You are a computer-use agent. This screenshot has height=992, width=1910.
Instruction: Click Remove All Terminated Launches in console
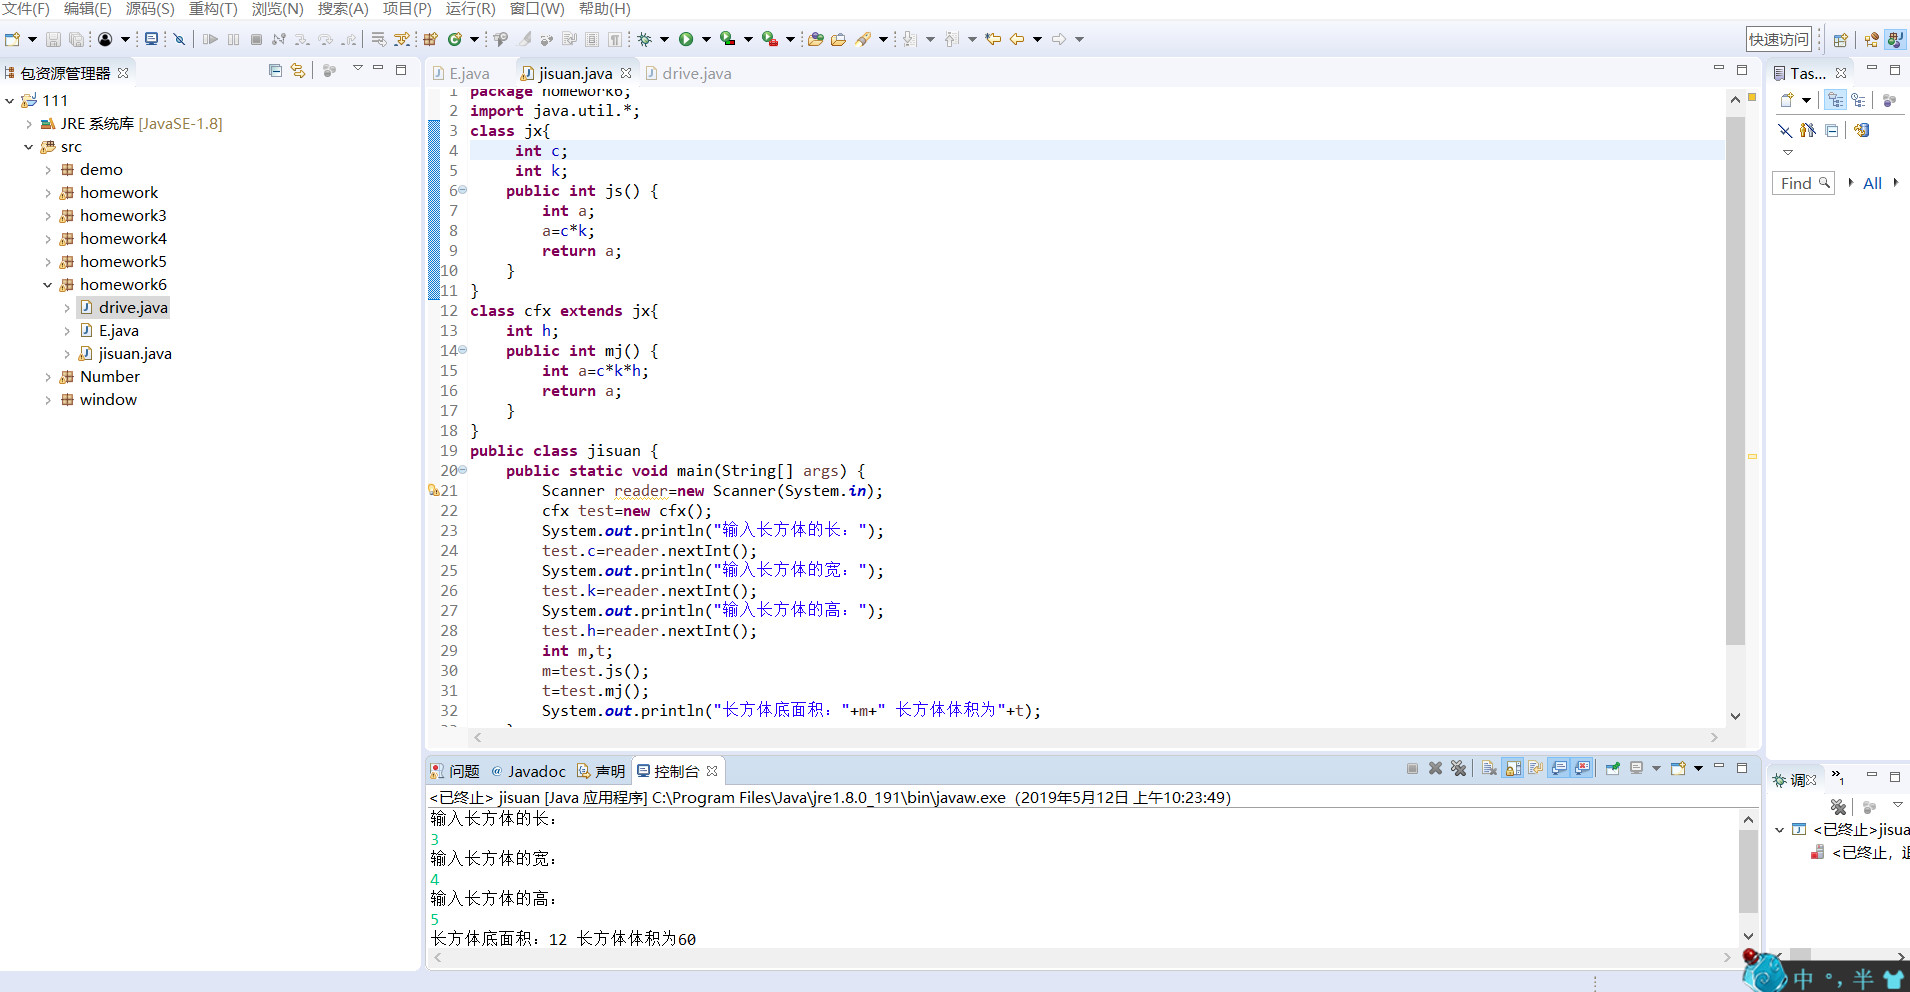coord(1459,768)
